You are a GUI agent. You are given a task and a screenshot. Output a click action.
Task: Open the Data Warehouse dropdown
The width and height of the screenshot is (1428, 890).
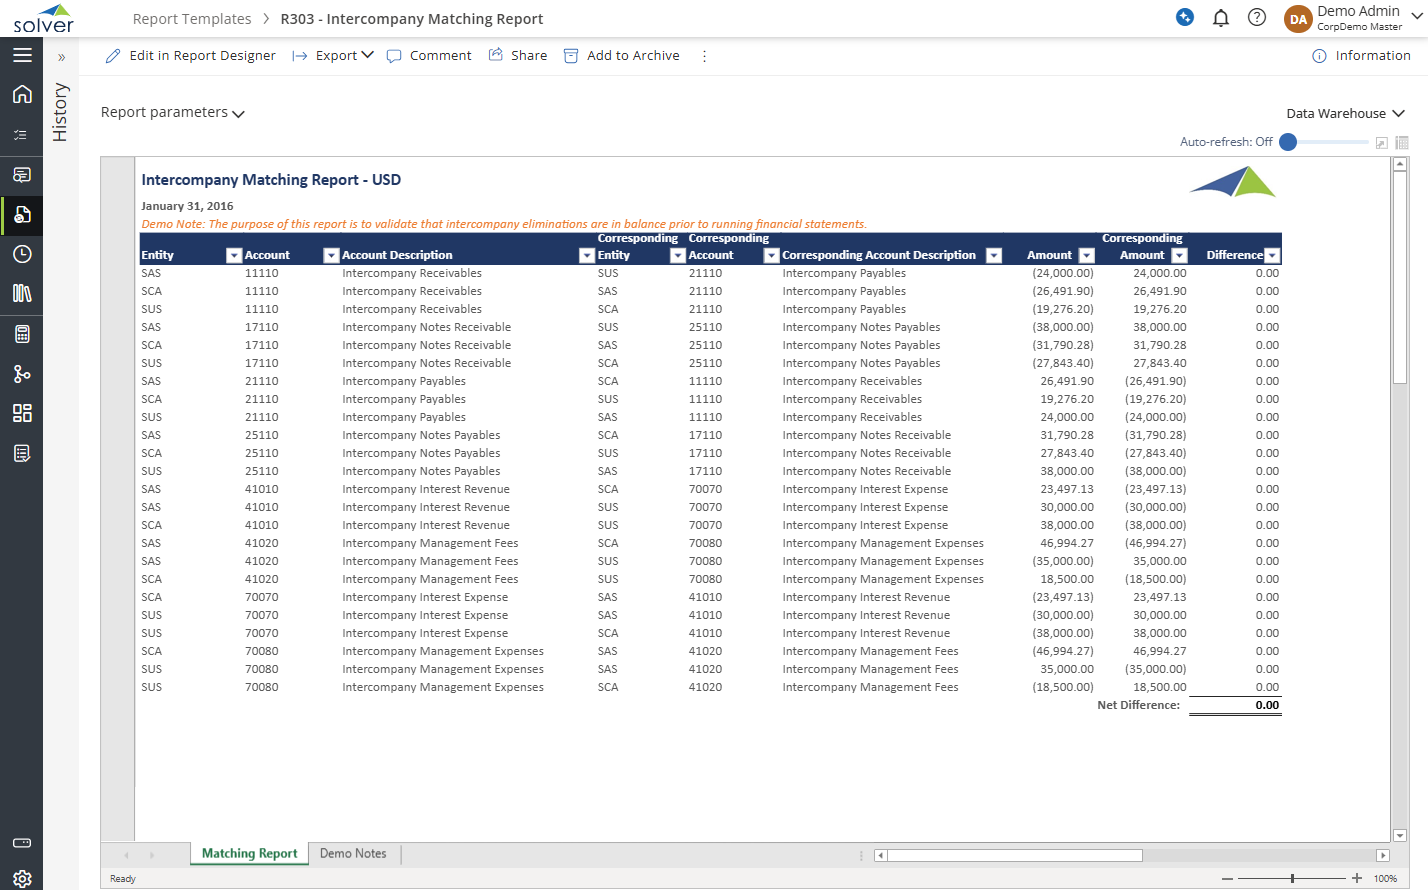point(1345,114)
